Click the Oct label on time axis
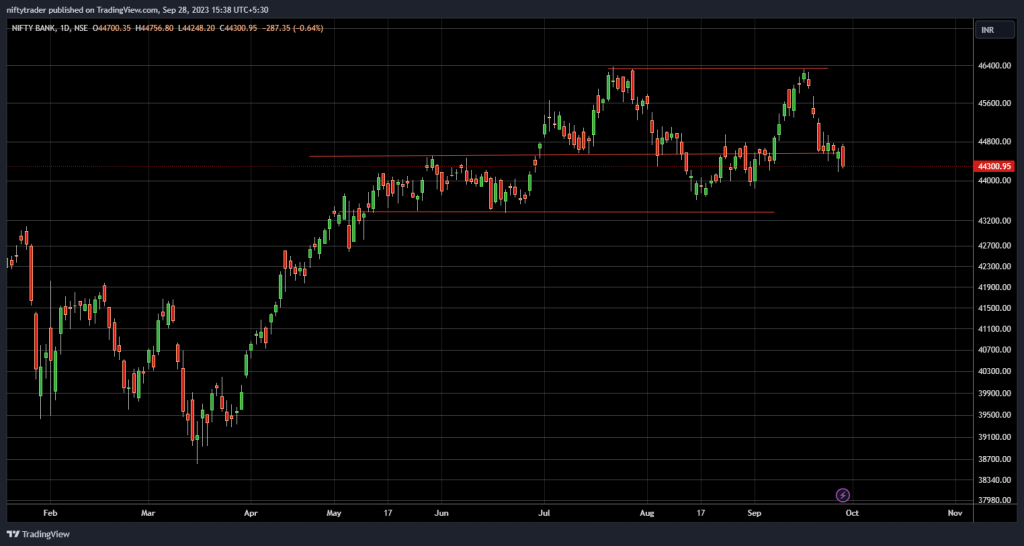The image size is (1024, 546). [852, 513]
